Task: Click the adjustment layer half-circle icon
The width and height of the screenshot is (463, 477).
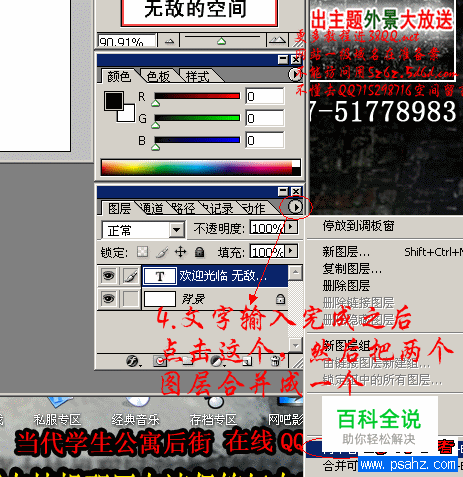Action: [x=216, y=361]
